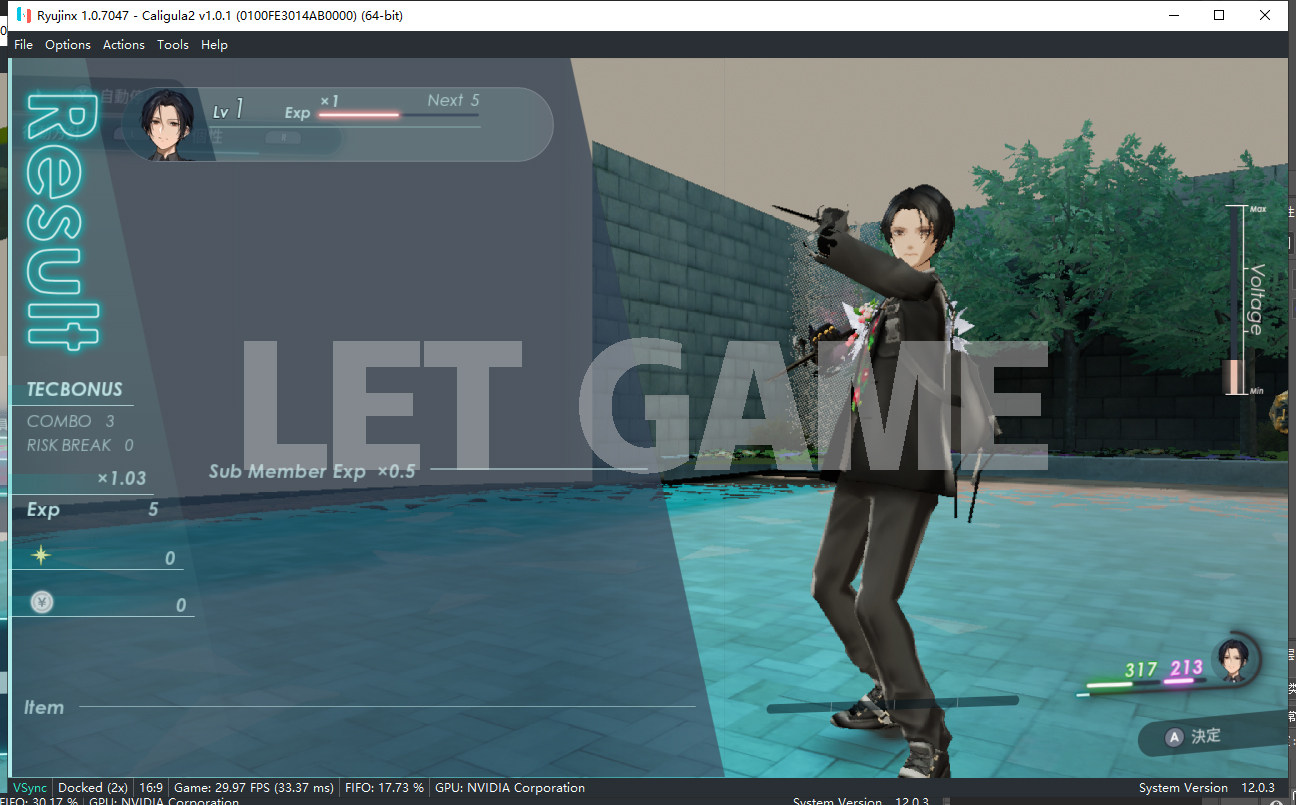Image resolution: width=1296 pixels, height=805 pixels.
Task: Click the yen coin currency icon
Action: click(41, 602)
